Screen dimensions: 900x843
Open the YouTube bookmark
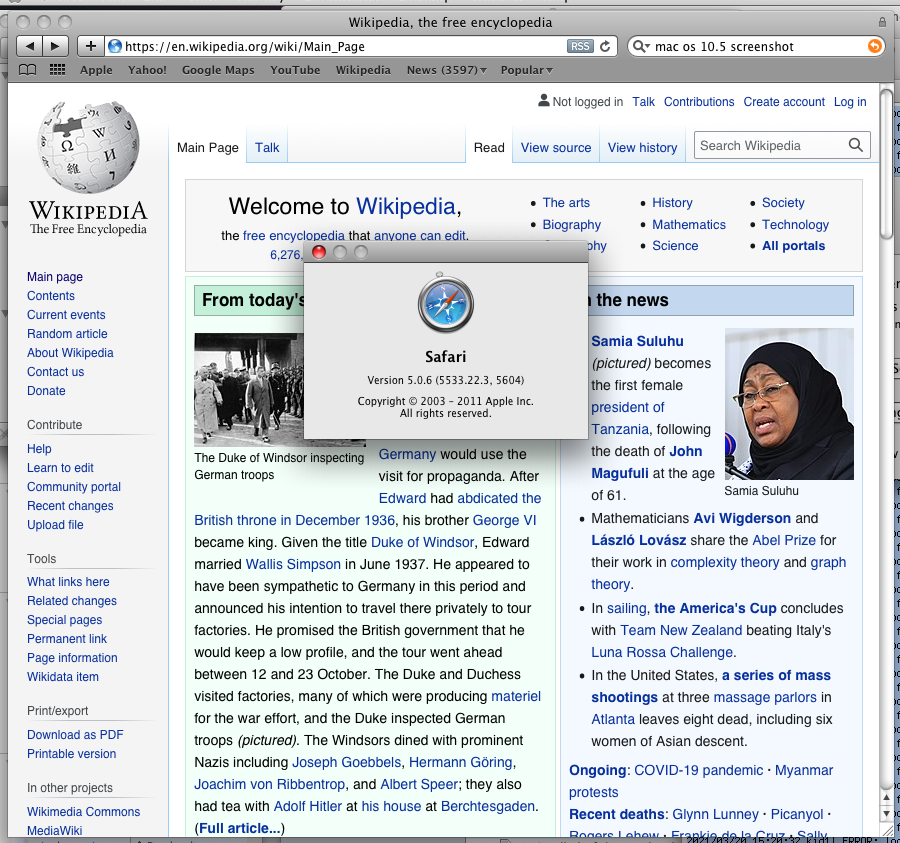(295, 70)
